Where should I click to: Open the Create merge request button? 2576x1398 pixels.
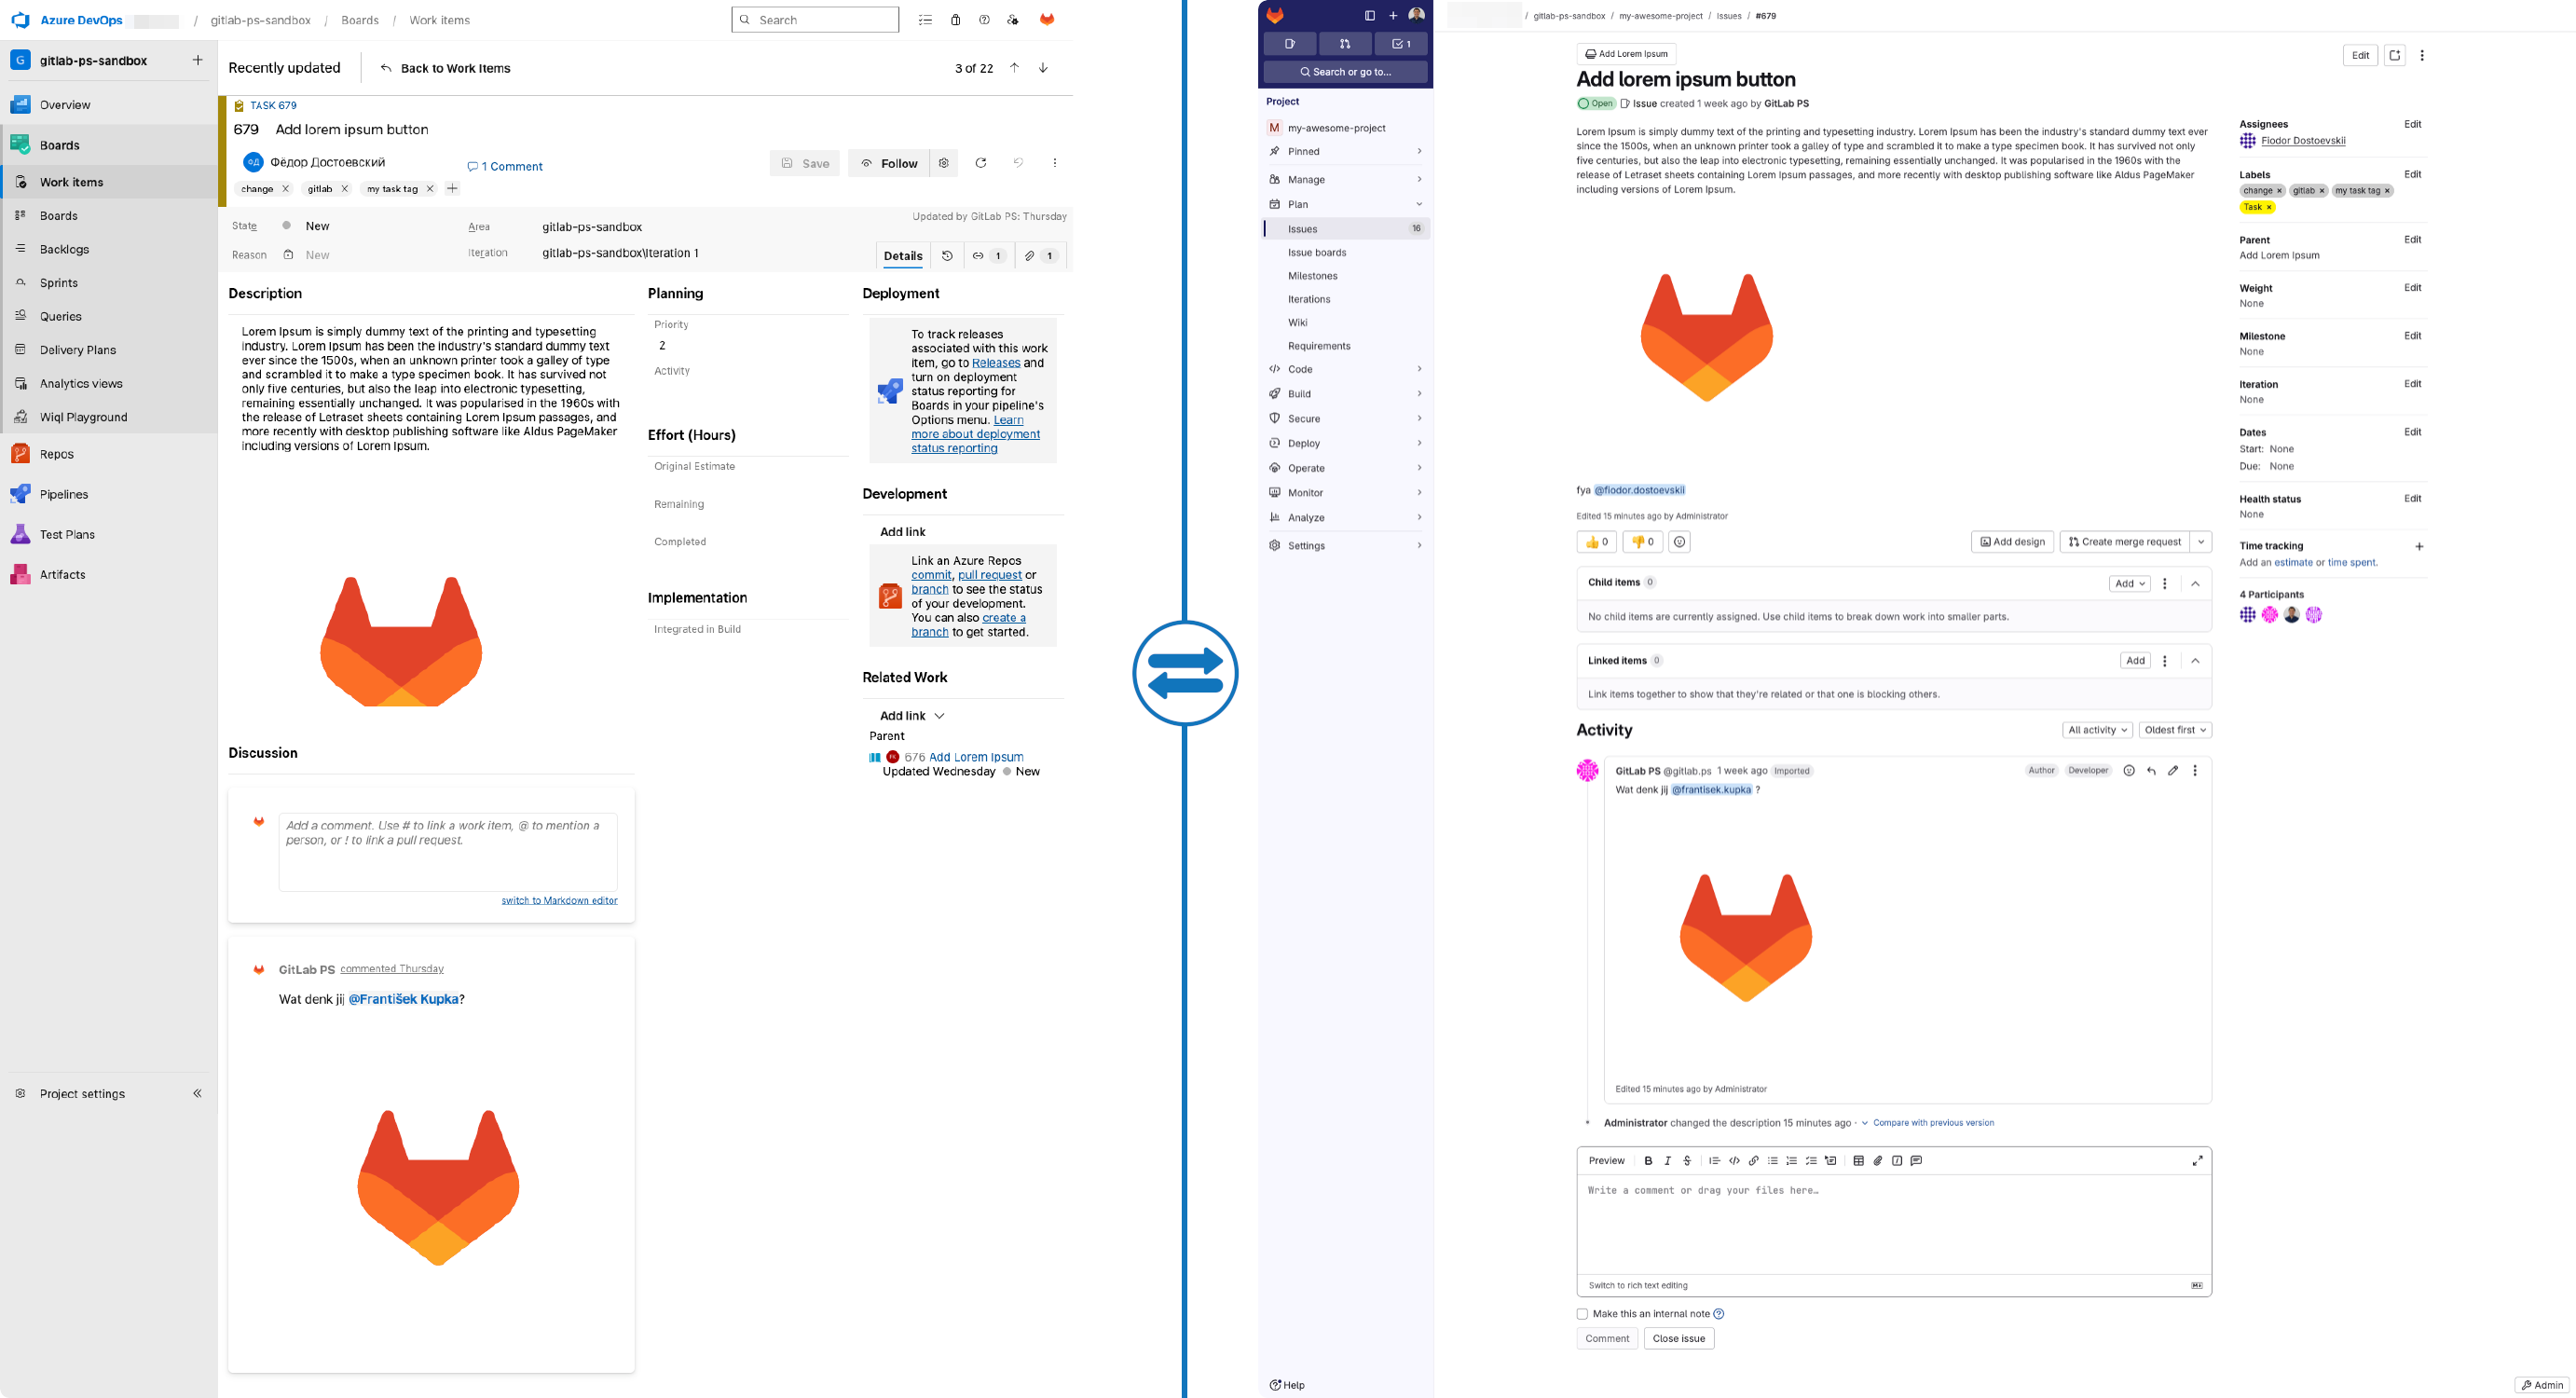pos(2126,541)
